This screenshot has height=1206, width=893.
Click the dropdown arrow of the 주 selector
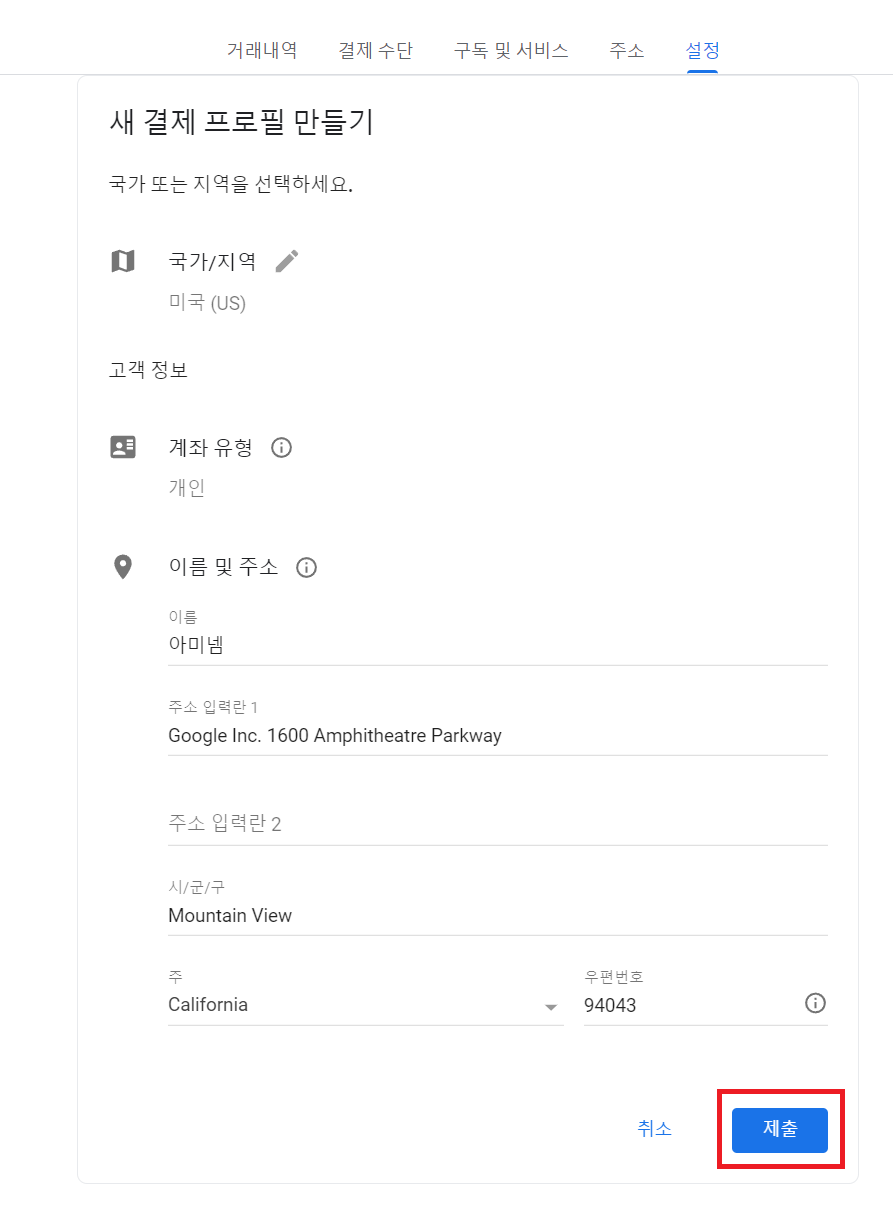tap(551, 1007)
